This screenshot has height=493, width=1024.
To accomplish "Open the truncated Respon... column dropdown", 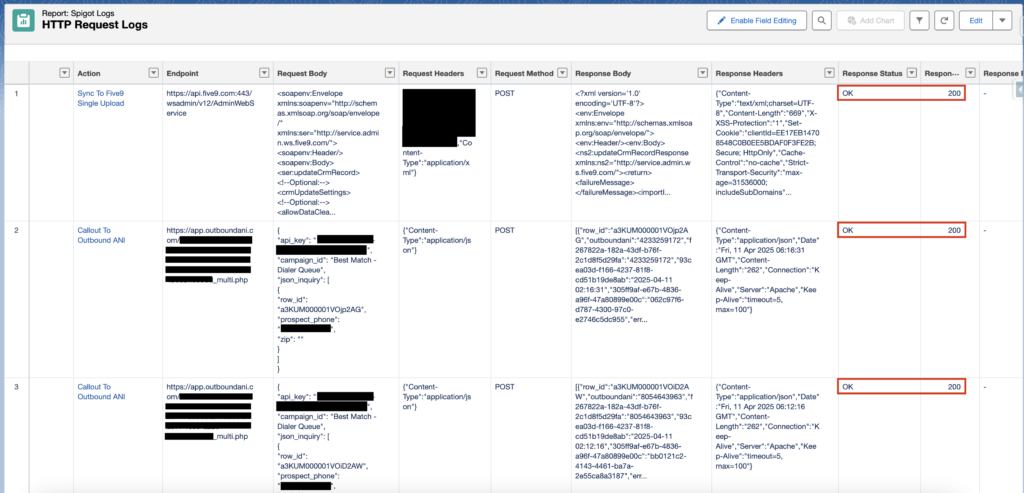I will pos(970,73).
